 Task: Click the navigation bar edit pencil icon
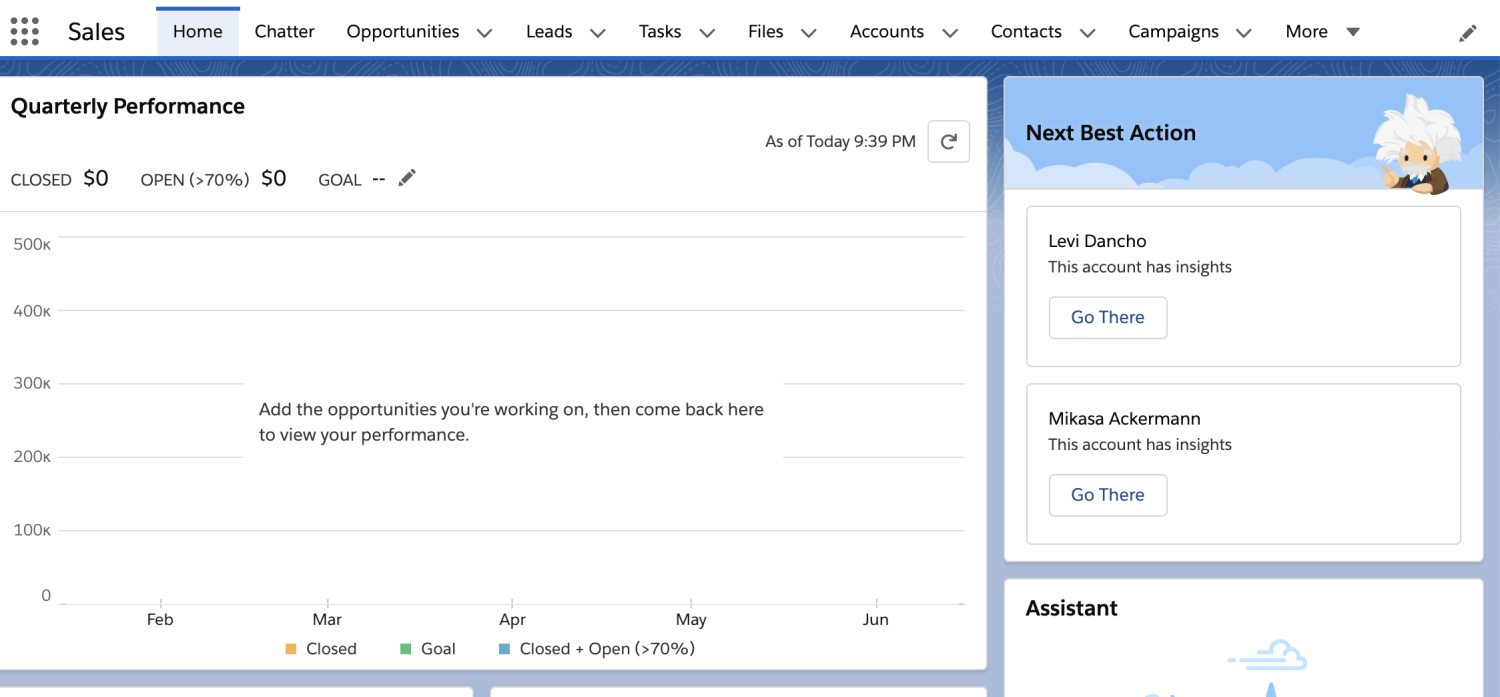click(1468, 32)
